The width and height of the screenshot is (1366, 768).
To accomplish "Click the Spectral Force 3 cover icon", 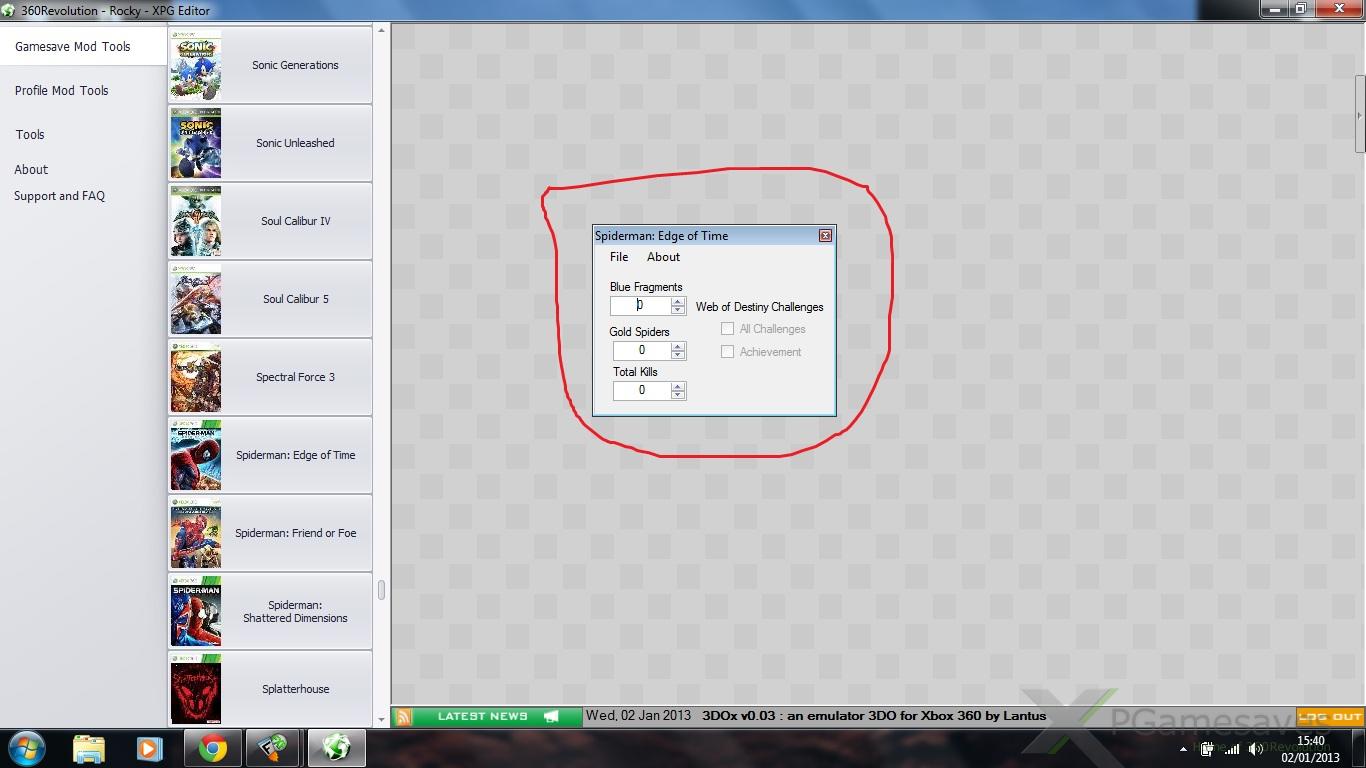I will click(x=196, y=377).
